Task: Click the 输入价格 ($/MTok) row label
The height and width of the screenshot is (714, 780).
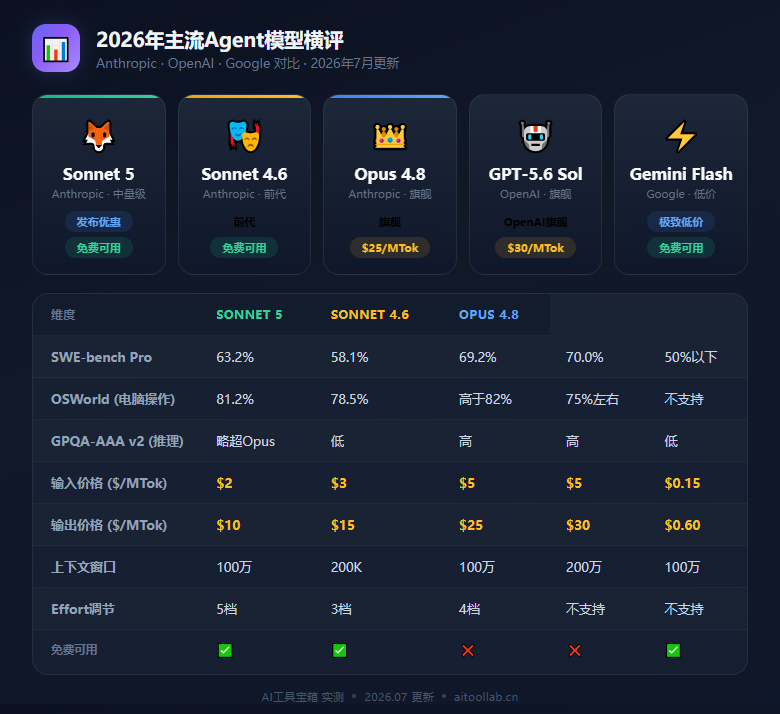Action: coord(109,483)
